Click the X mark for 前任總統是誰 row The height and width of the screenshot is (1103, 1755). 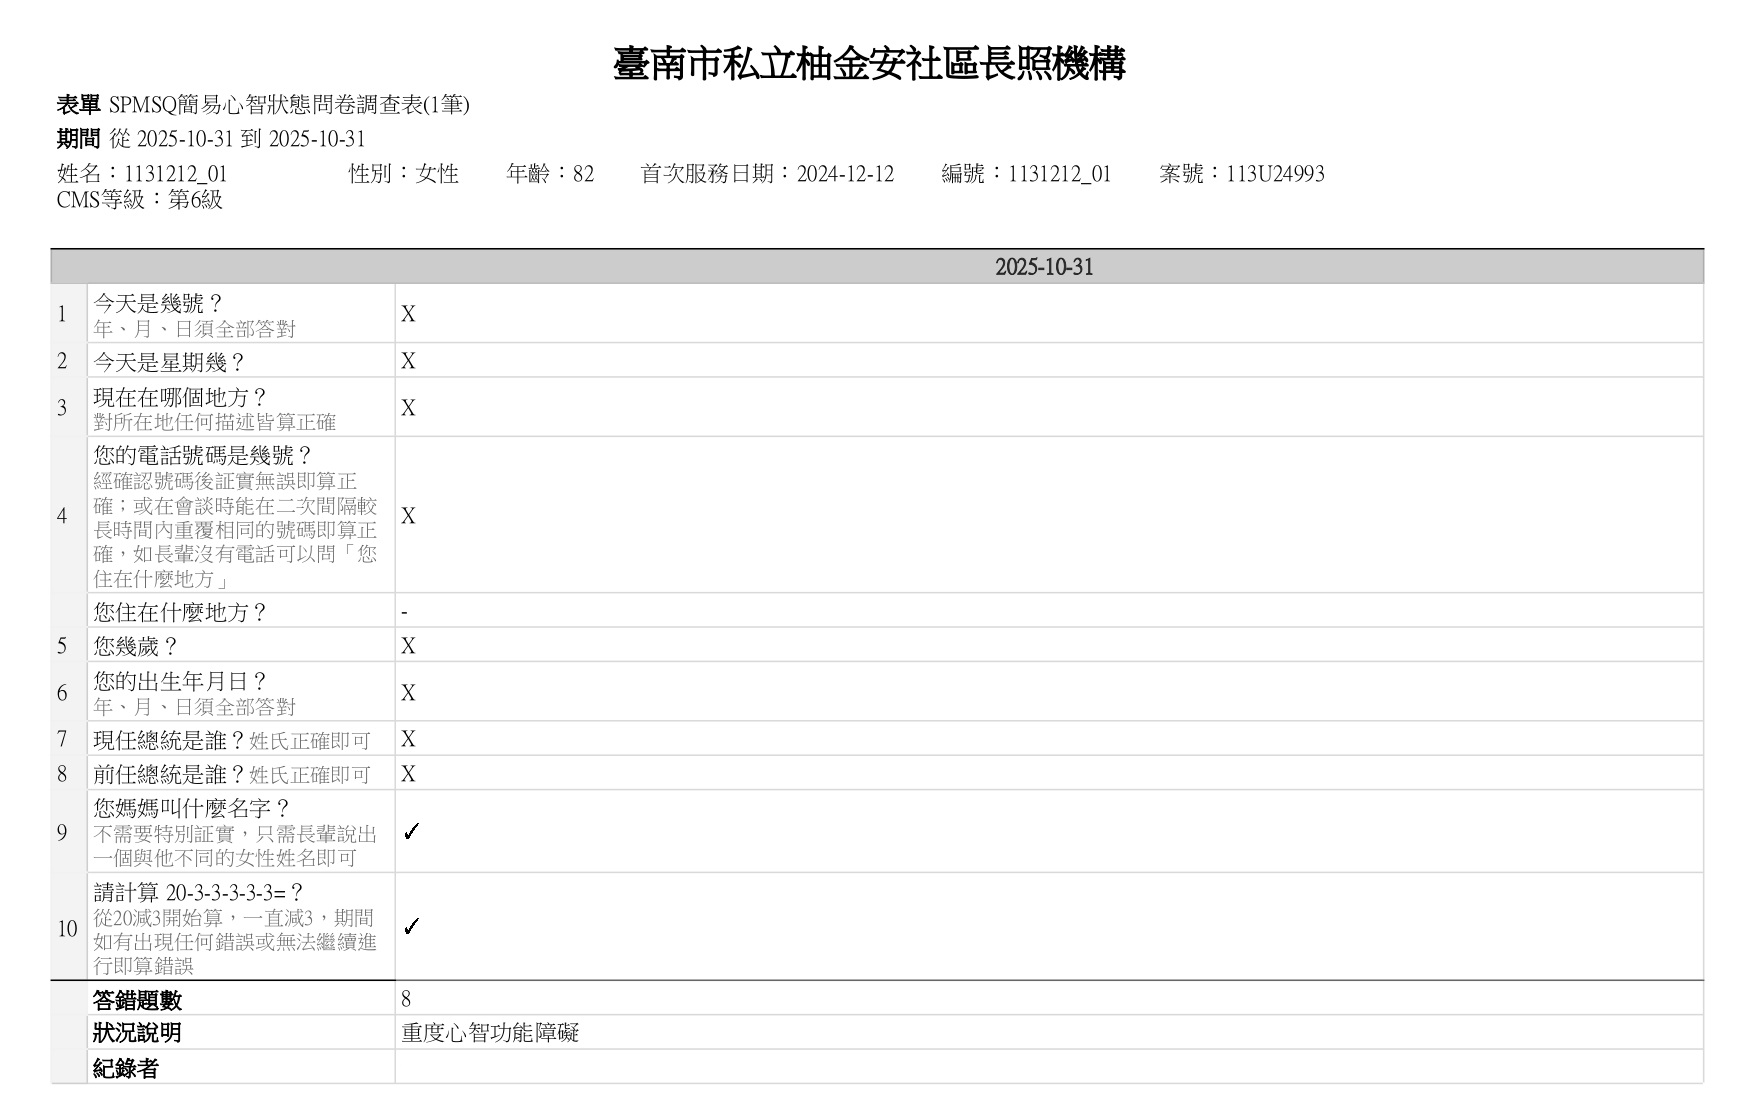408,774
